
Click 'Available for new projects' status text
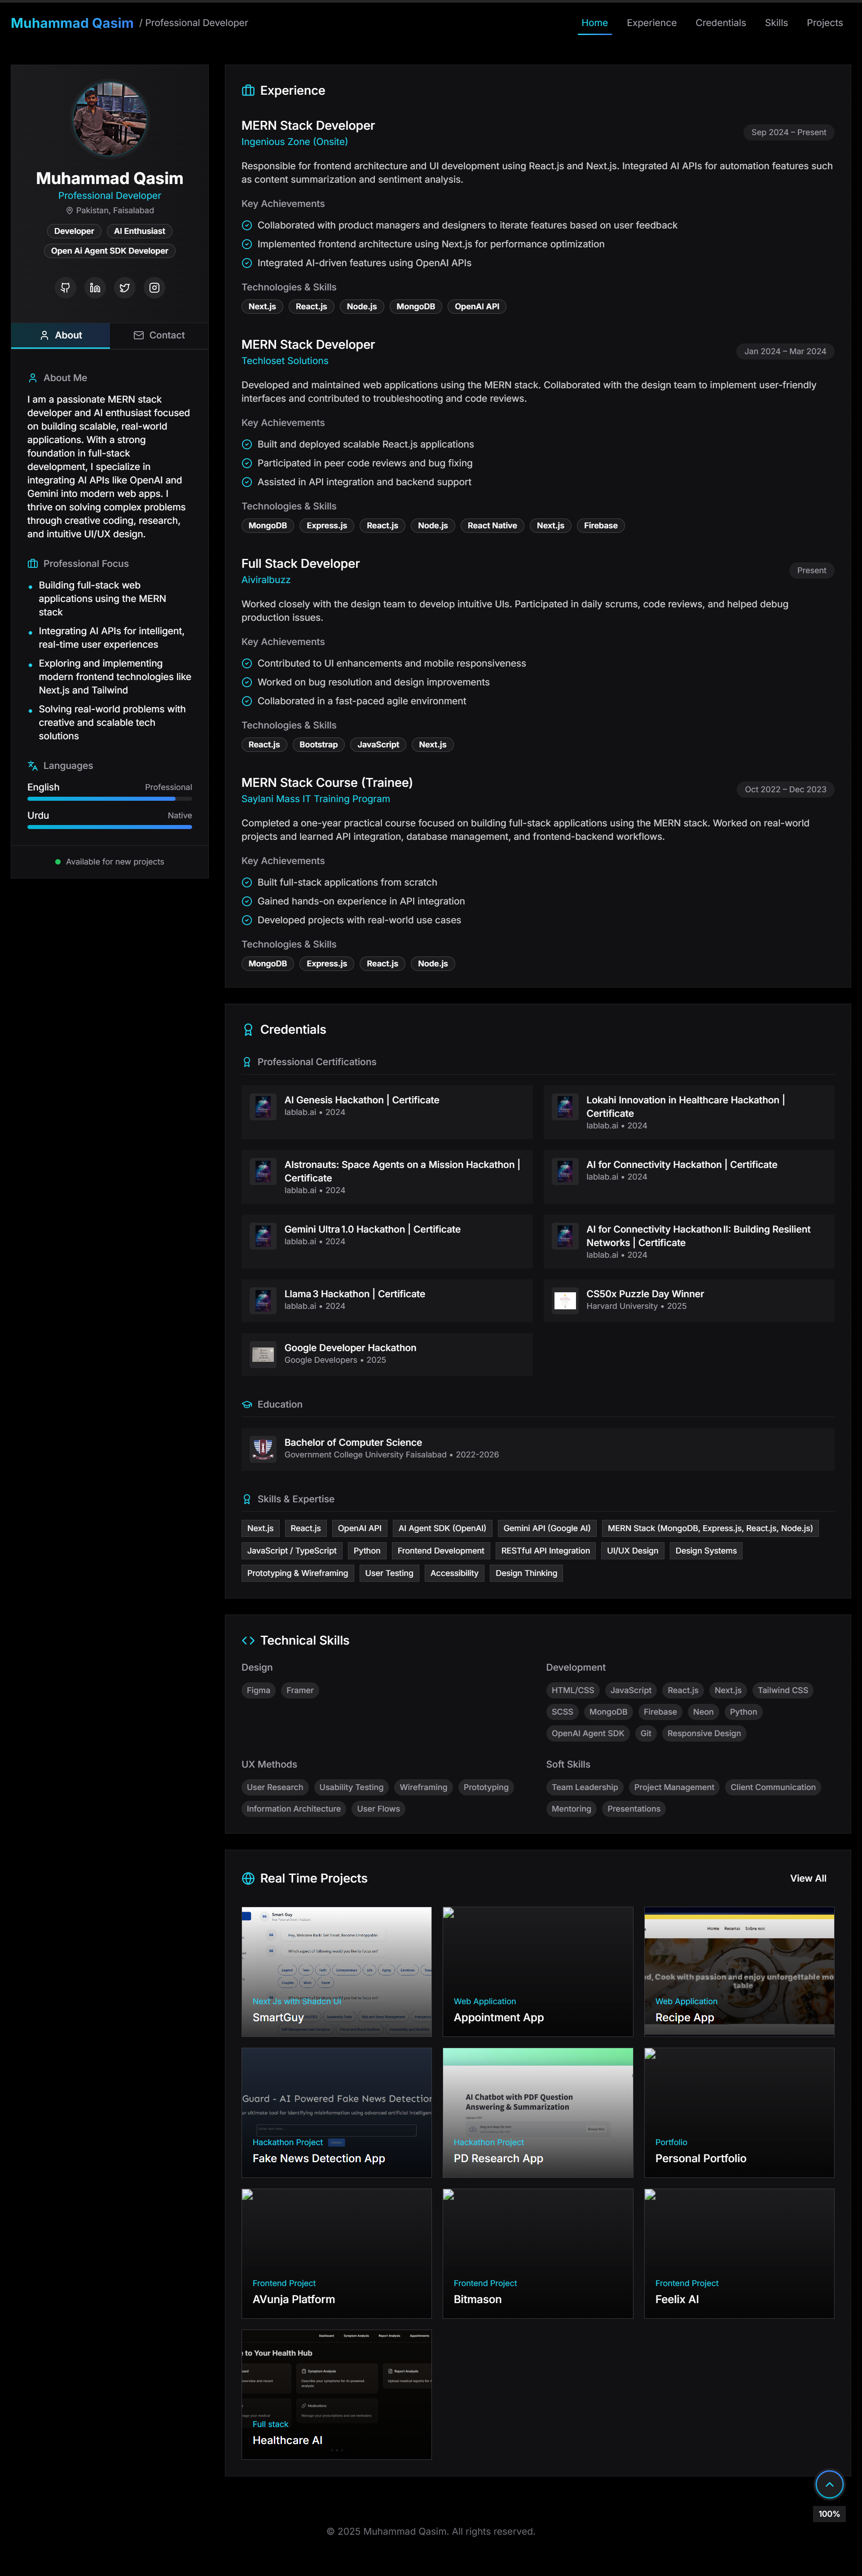coord(115,862)
